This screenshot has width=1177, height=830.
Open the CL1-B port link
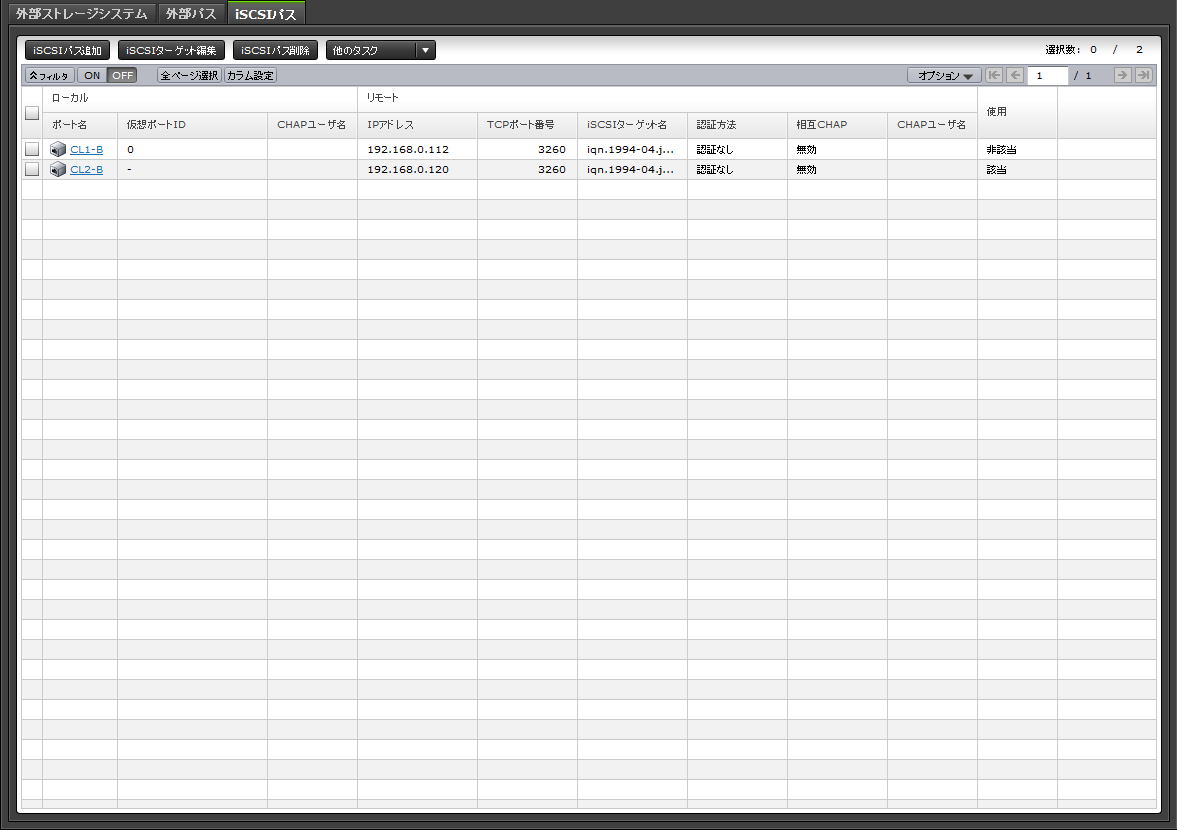(x=86, y=149)
